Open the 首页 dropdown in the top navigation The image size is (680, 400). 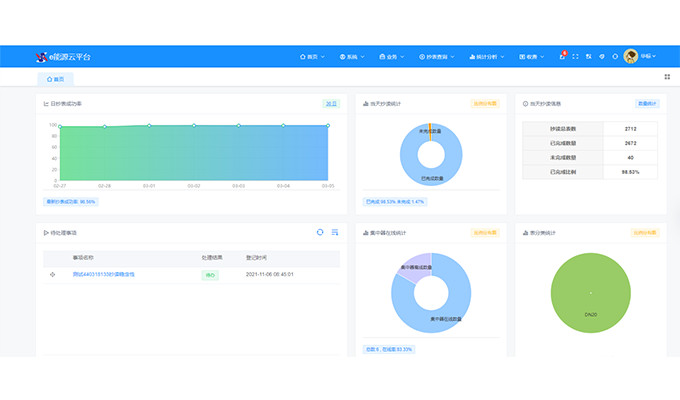coord(313,57)
